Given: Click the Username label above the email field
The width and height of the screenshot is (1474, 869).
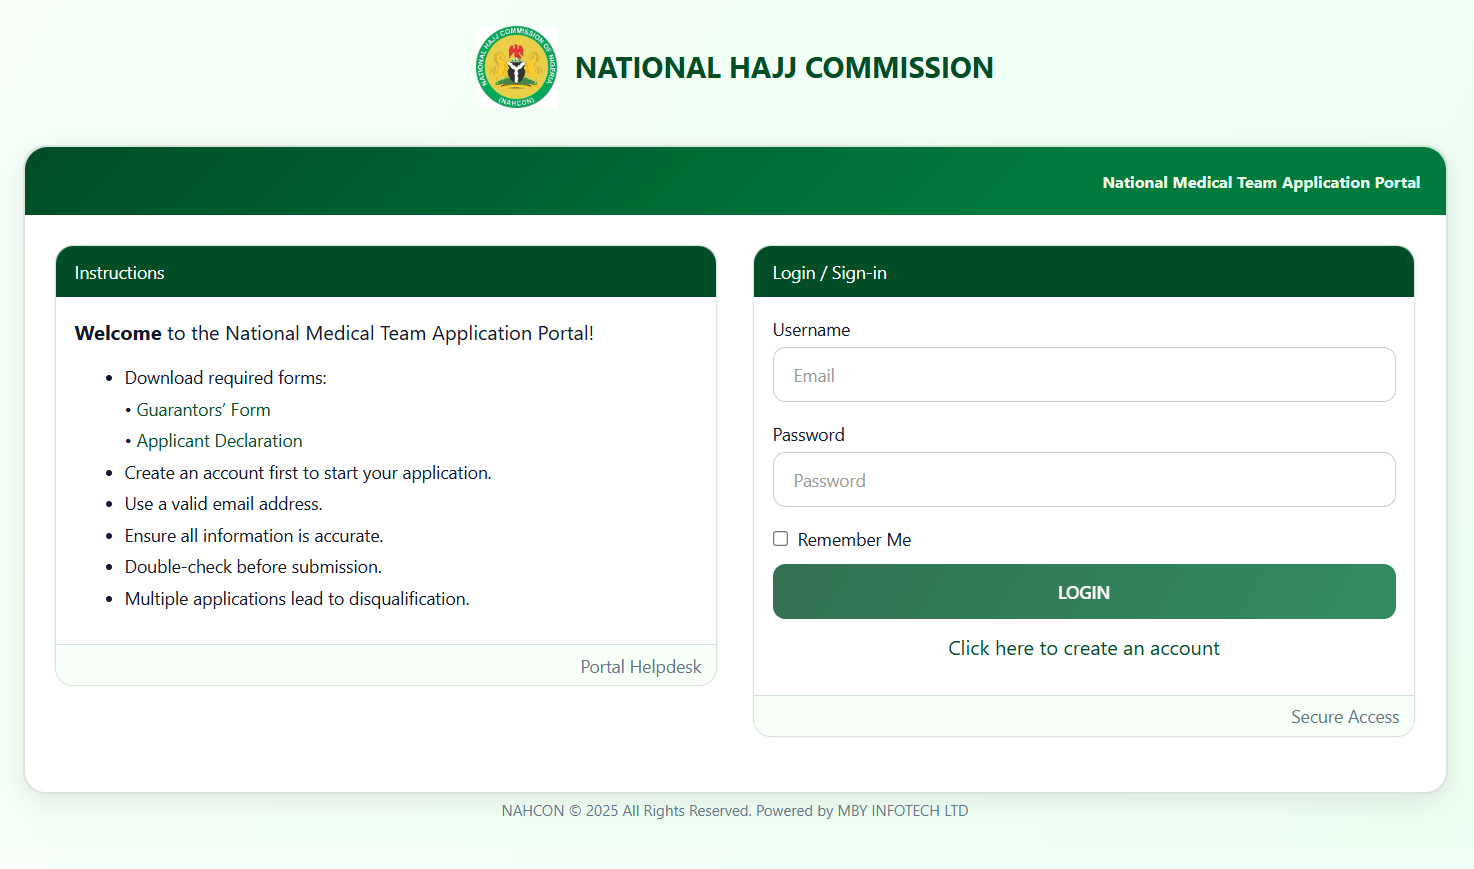Looking at the screenshot, I should pyautogui.click(x=811, y=330).
